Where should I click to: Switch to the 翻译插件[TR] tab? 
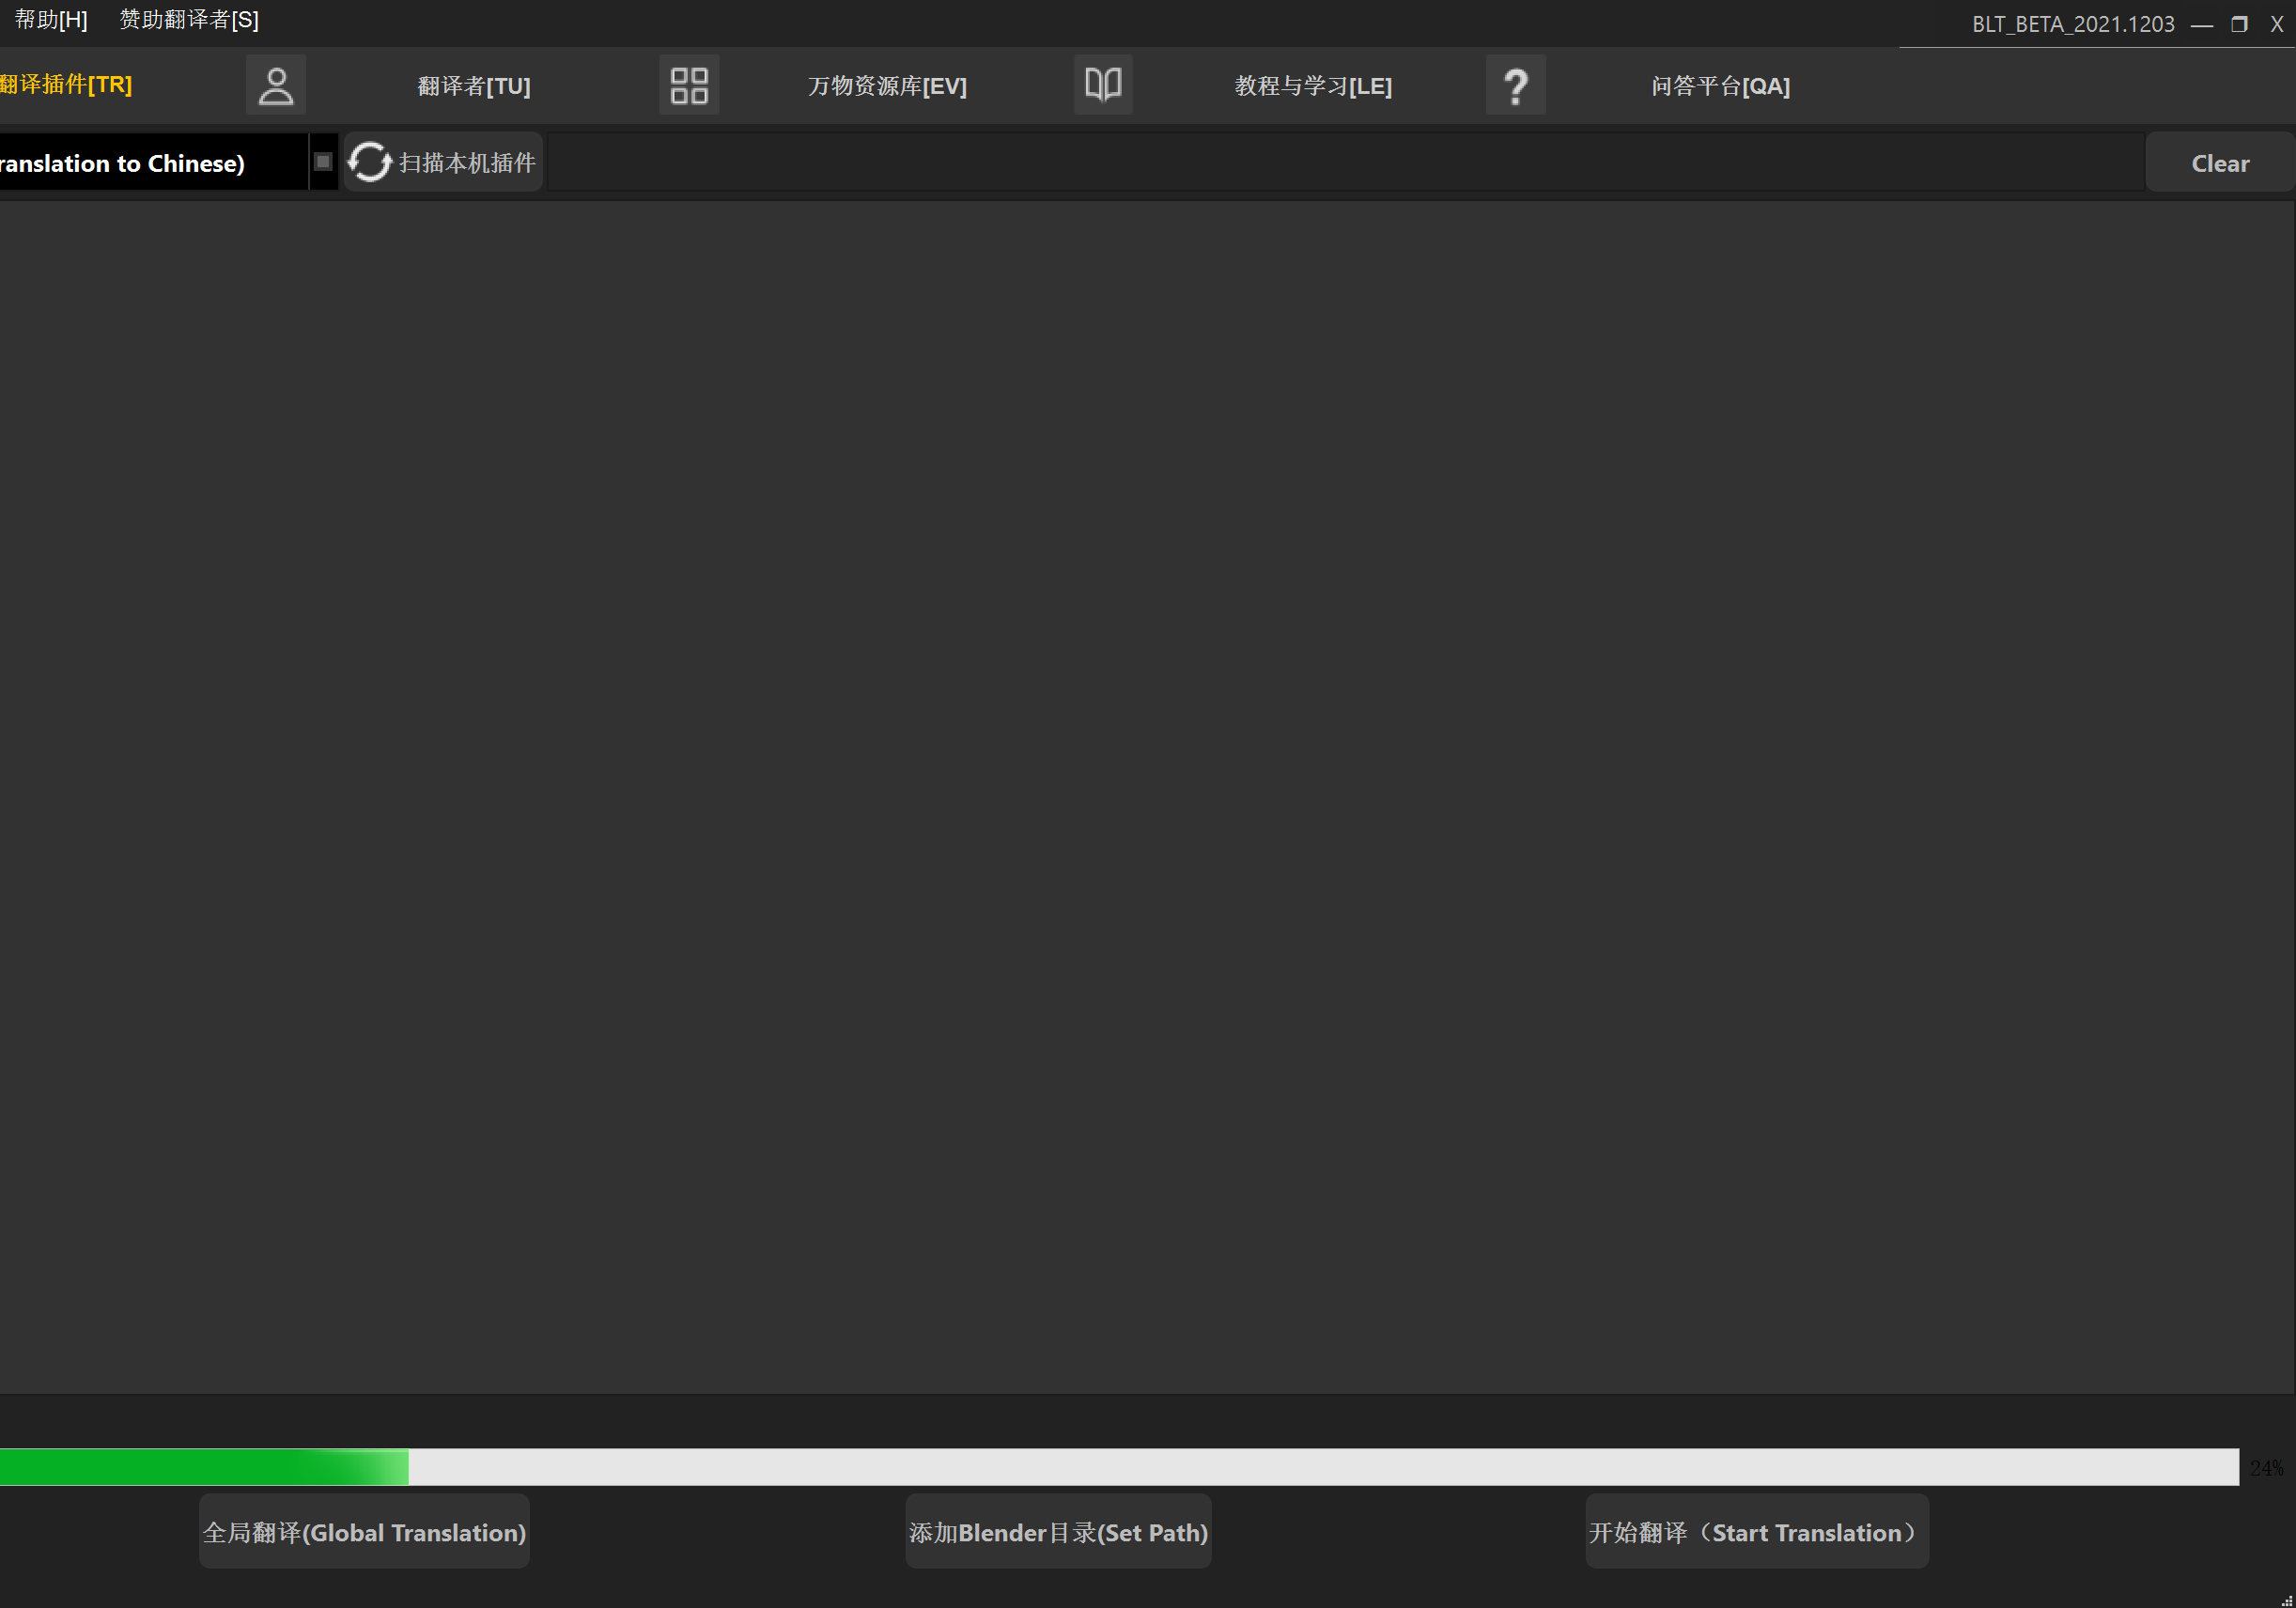[x=66, y=85]
